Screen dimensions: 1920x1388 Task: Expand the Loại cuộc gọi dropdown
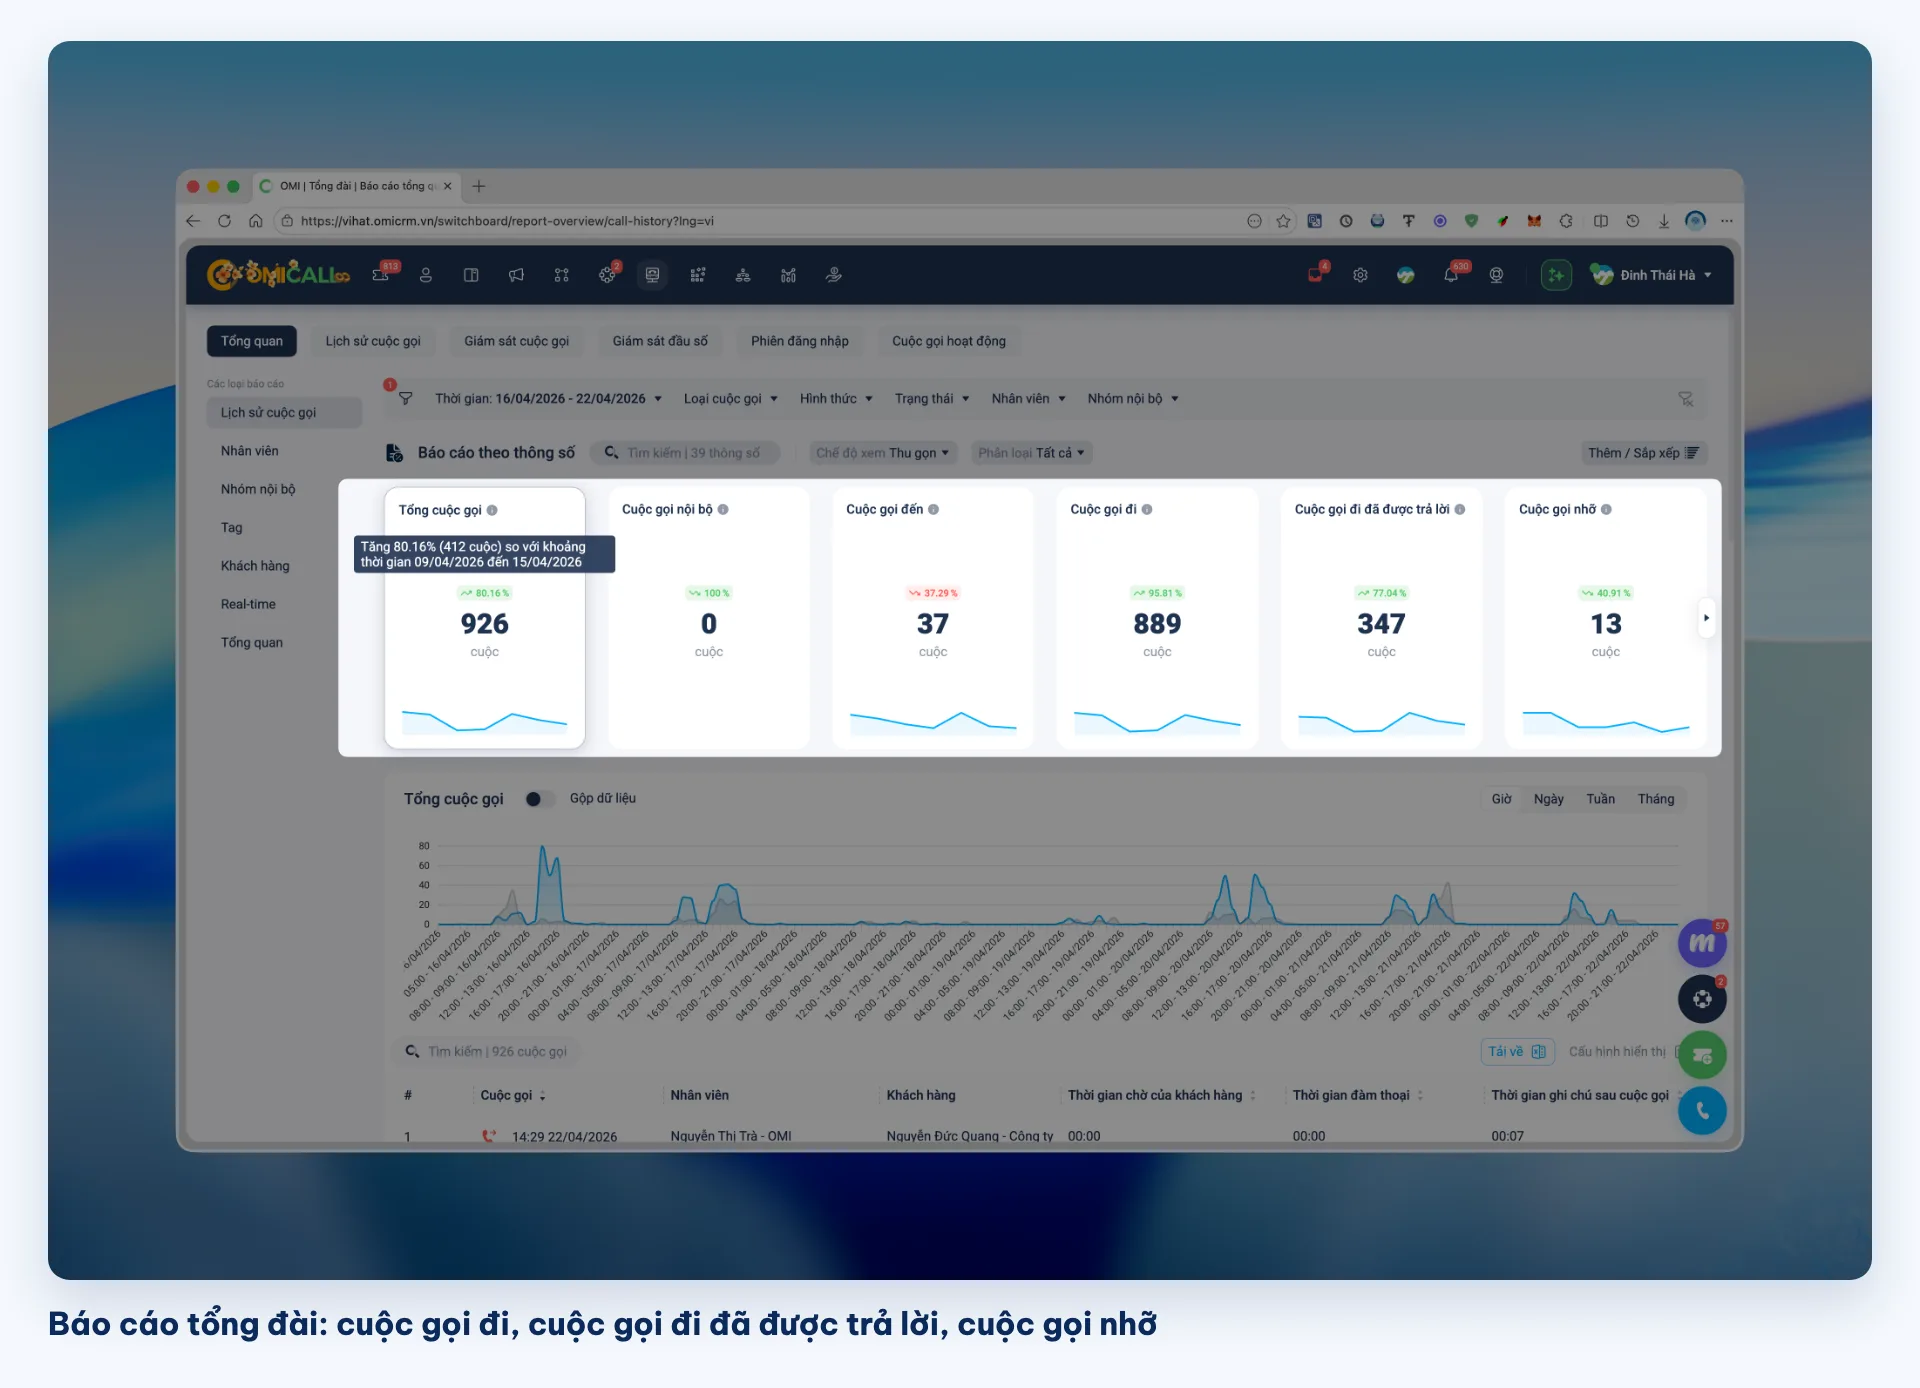730,399
